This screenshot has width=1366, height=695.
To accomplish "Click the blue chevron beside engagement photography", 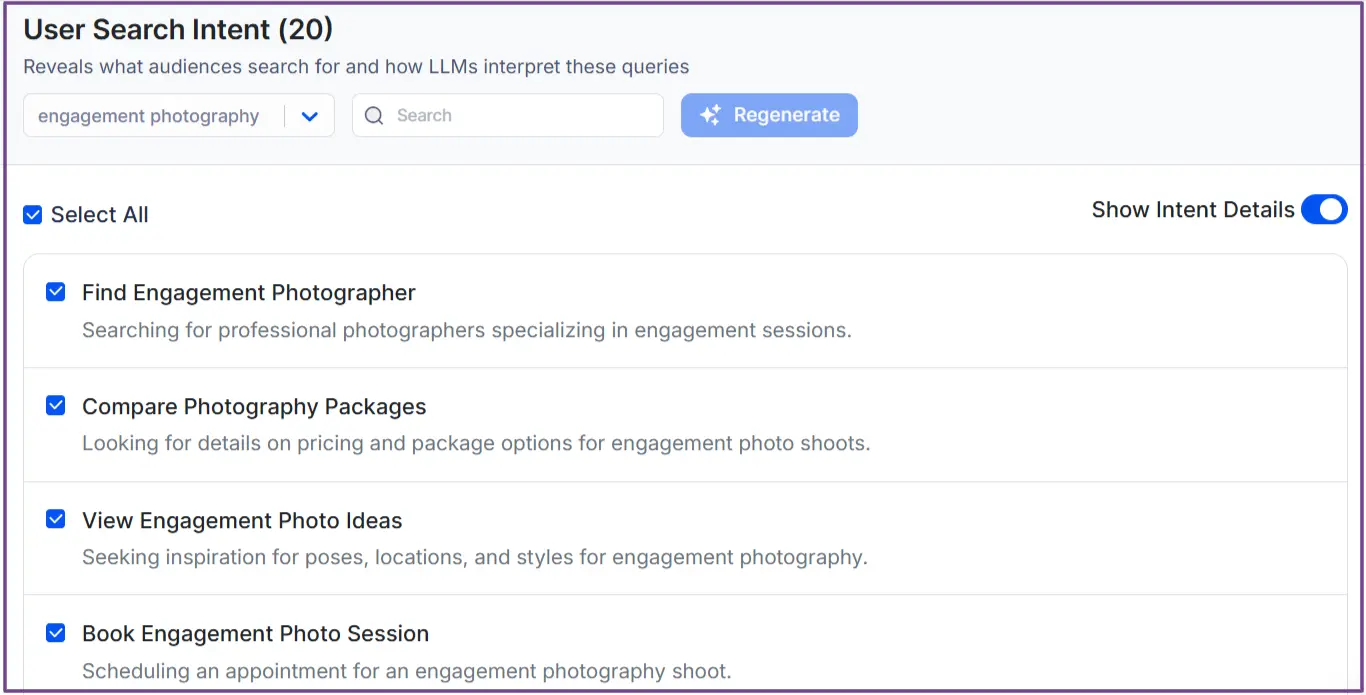I will click(311, 115).
